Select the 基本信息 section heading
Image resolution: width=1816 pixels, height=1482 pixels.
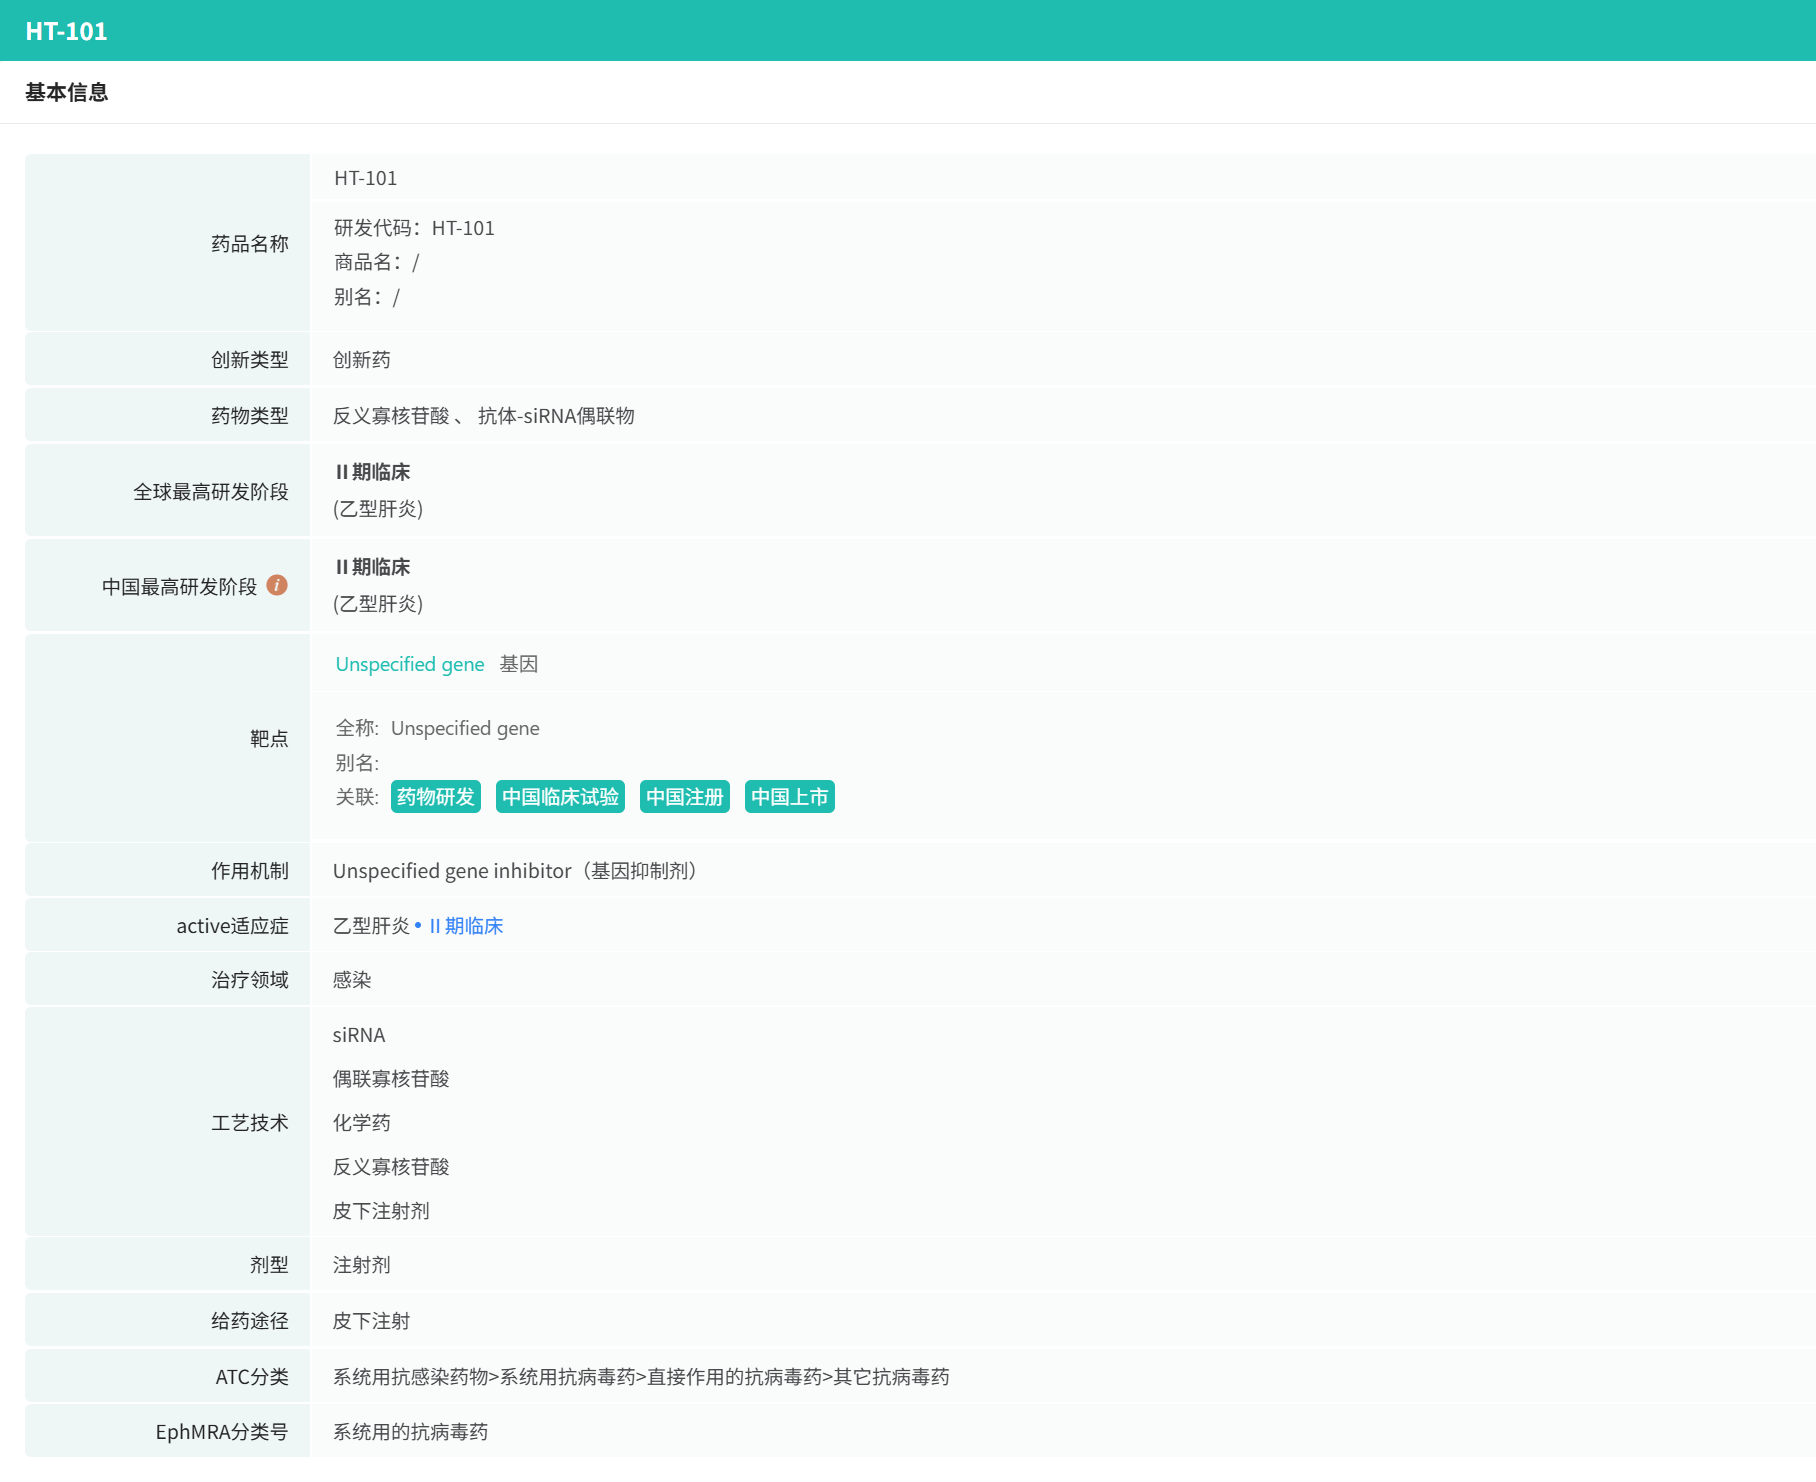tap(66, 92)
